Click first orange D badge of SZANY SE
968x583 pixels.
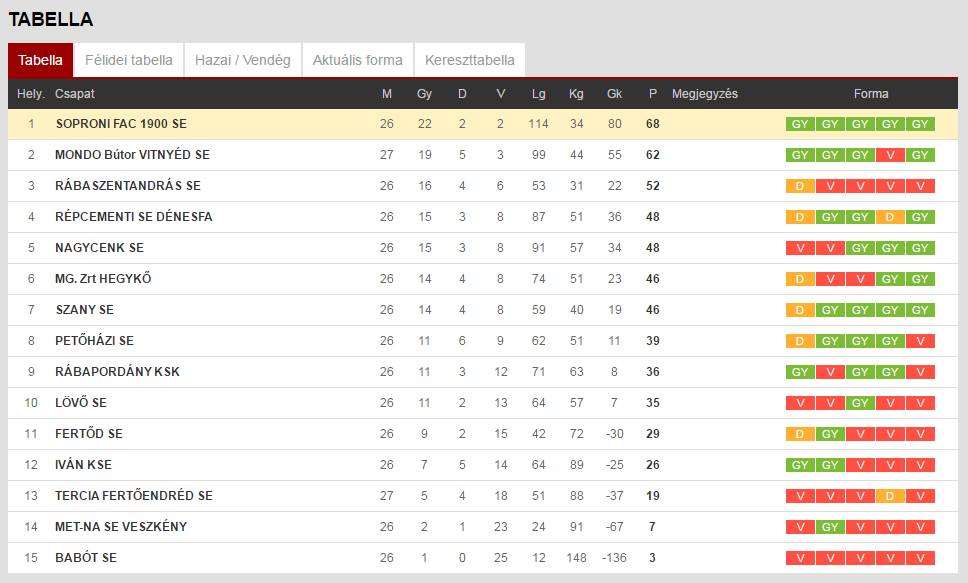click(799, 310)
